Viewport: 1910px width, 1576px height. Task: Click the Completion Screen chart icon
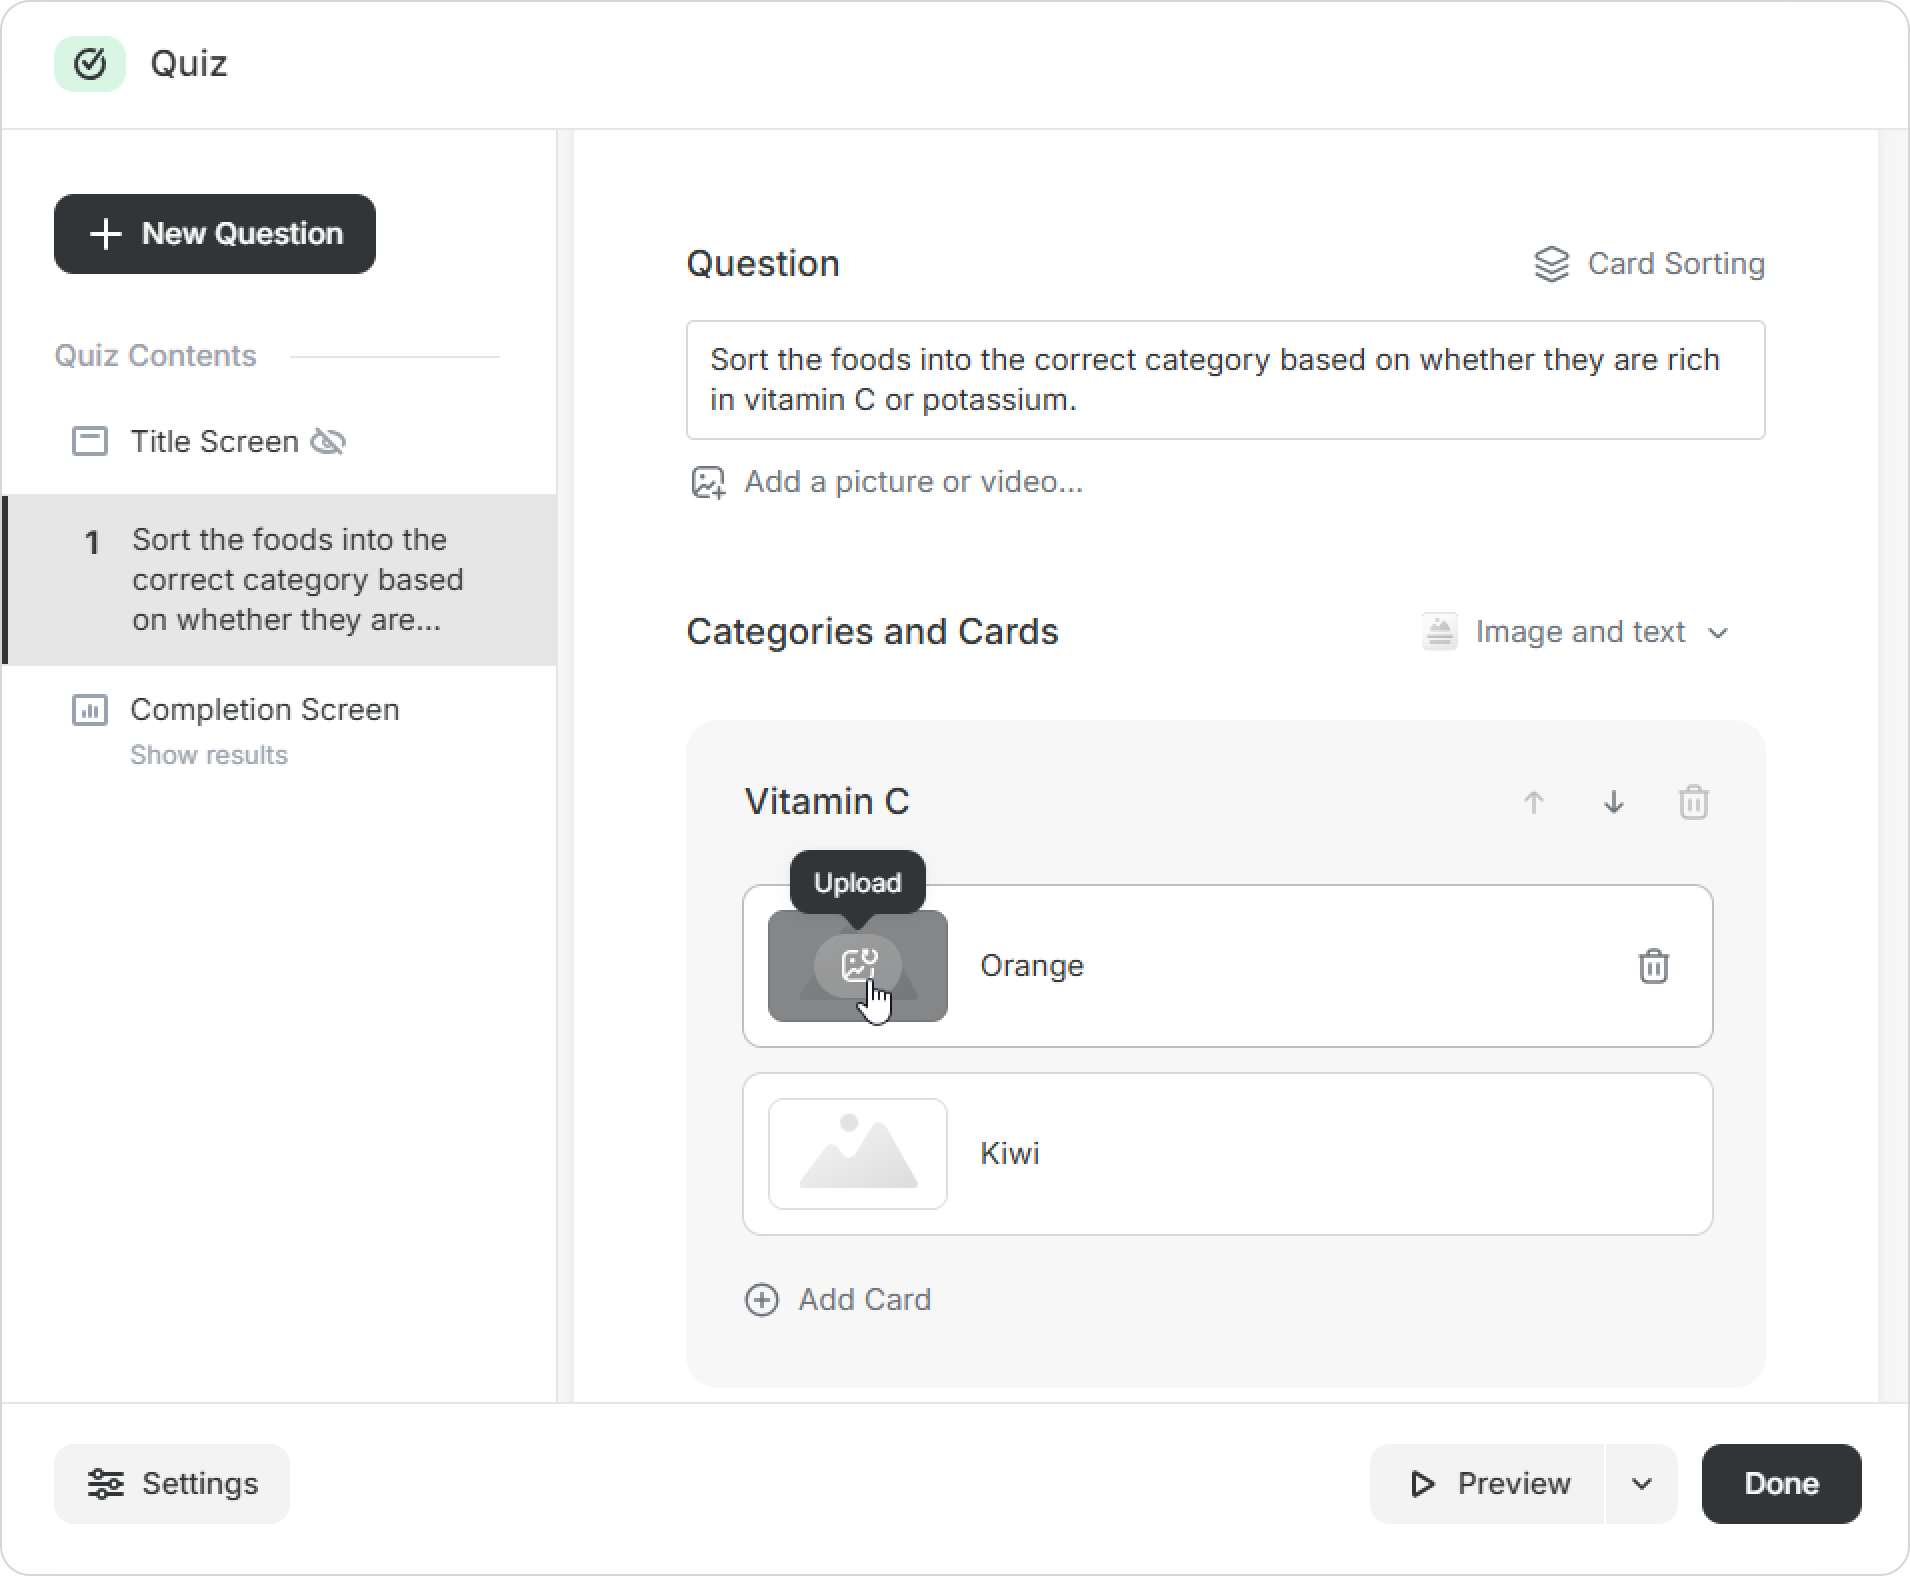coord(90,710)
